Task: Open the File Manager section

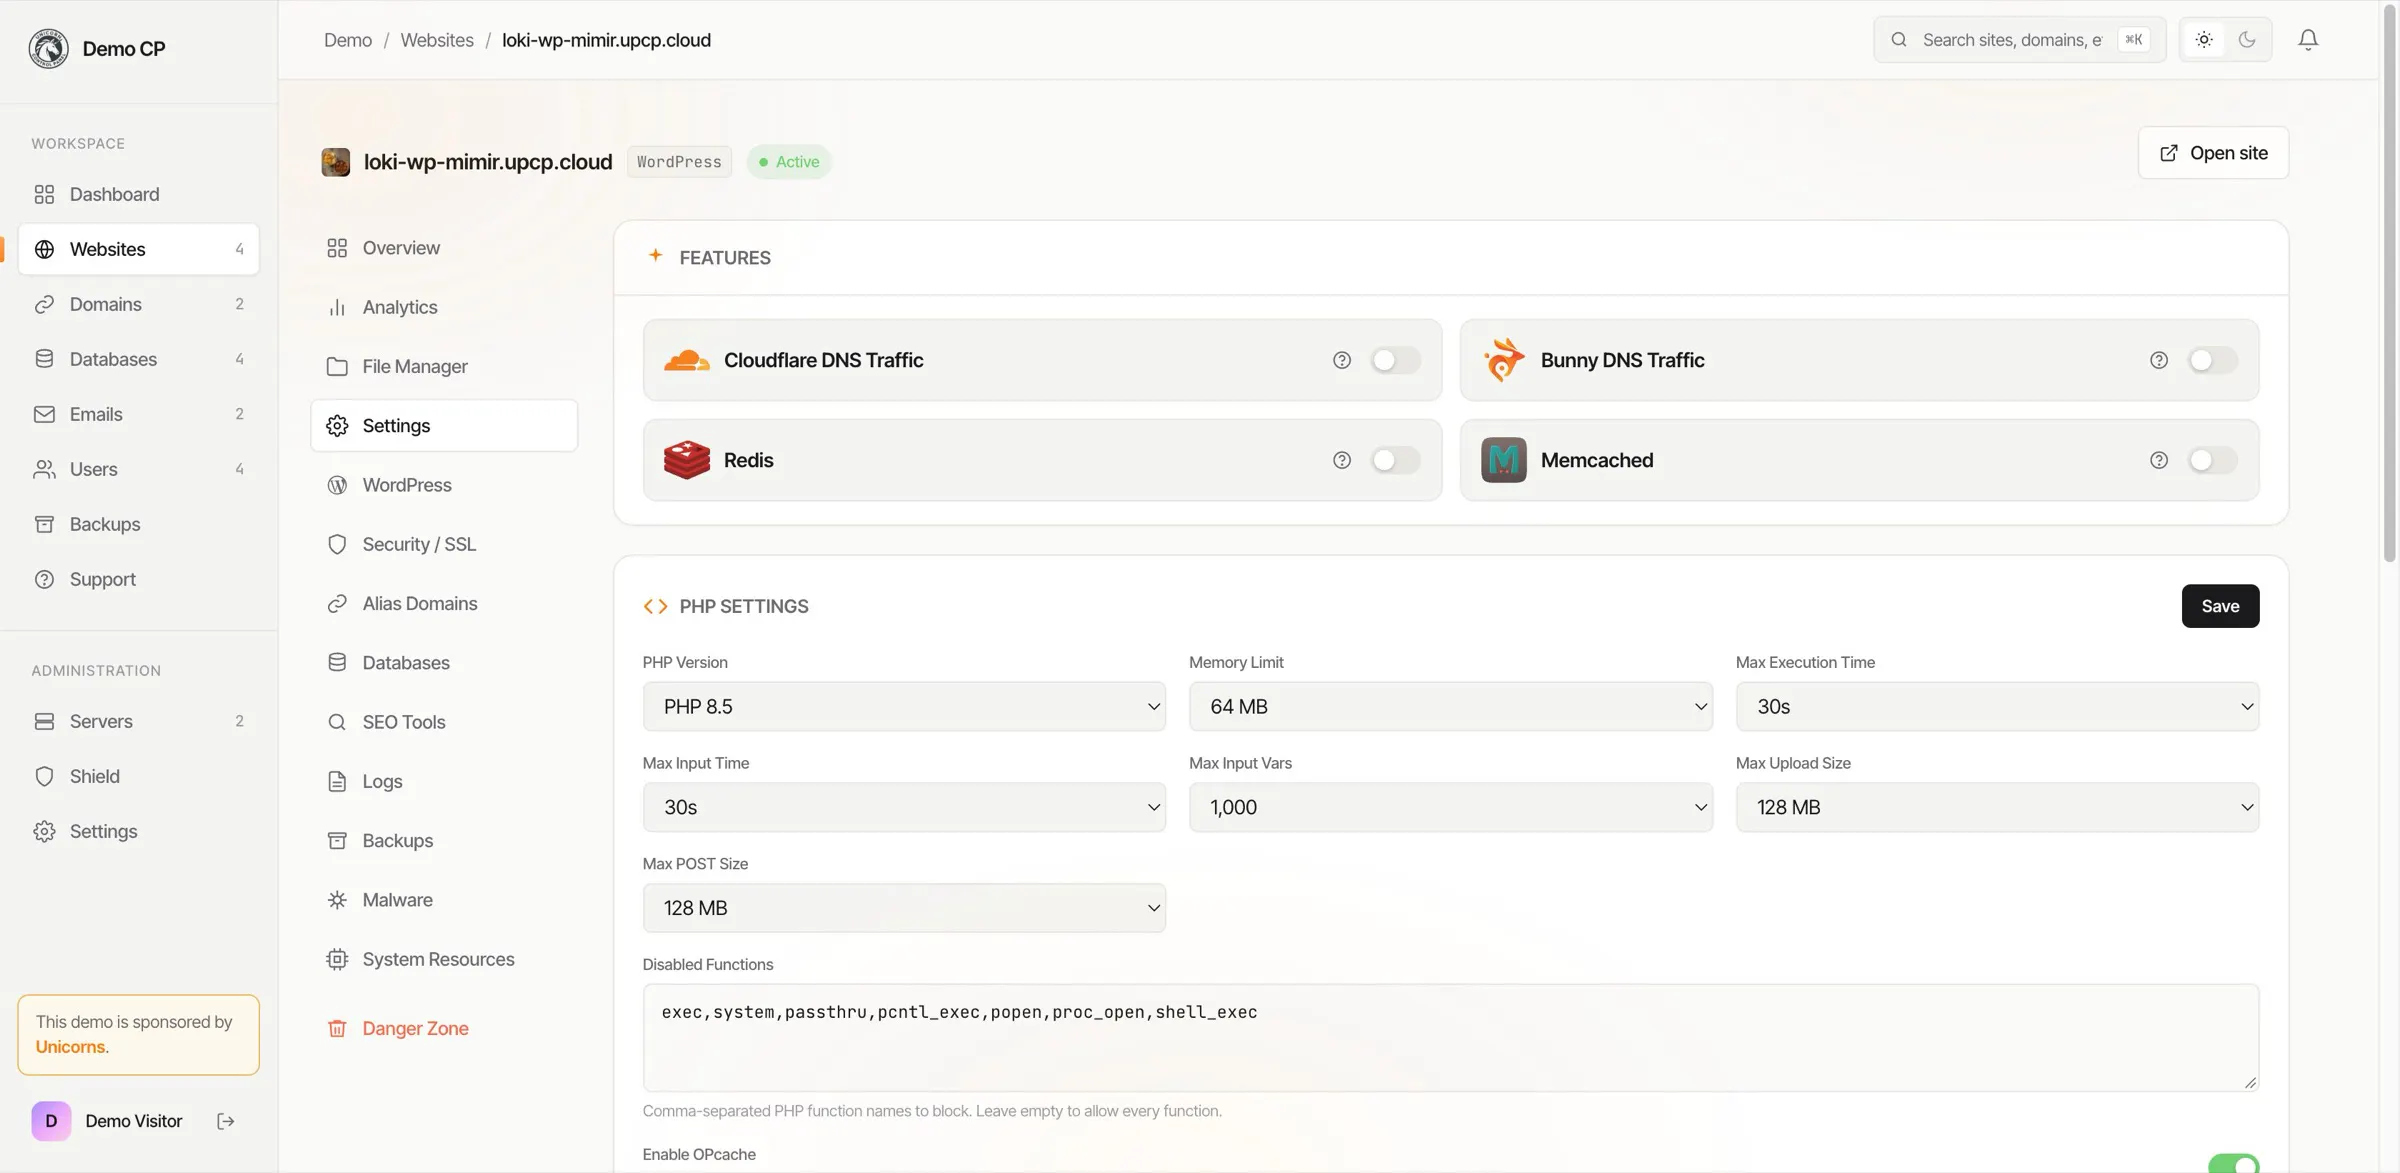Action: pos(444,366)
